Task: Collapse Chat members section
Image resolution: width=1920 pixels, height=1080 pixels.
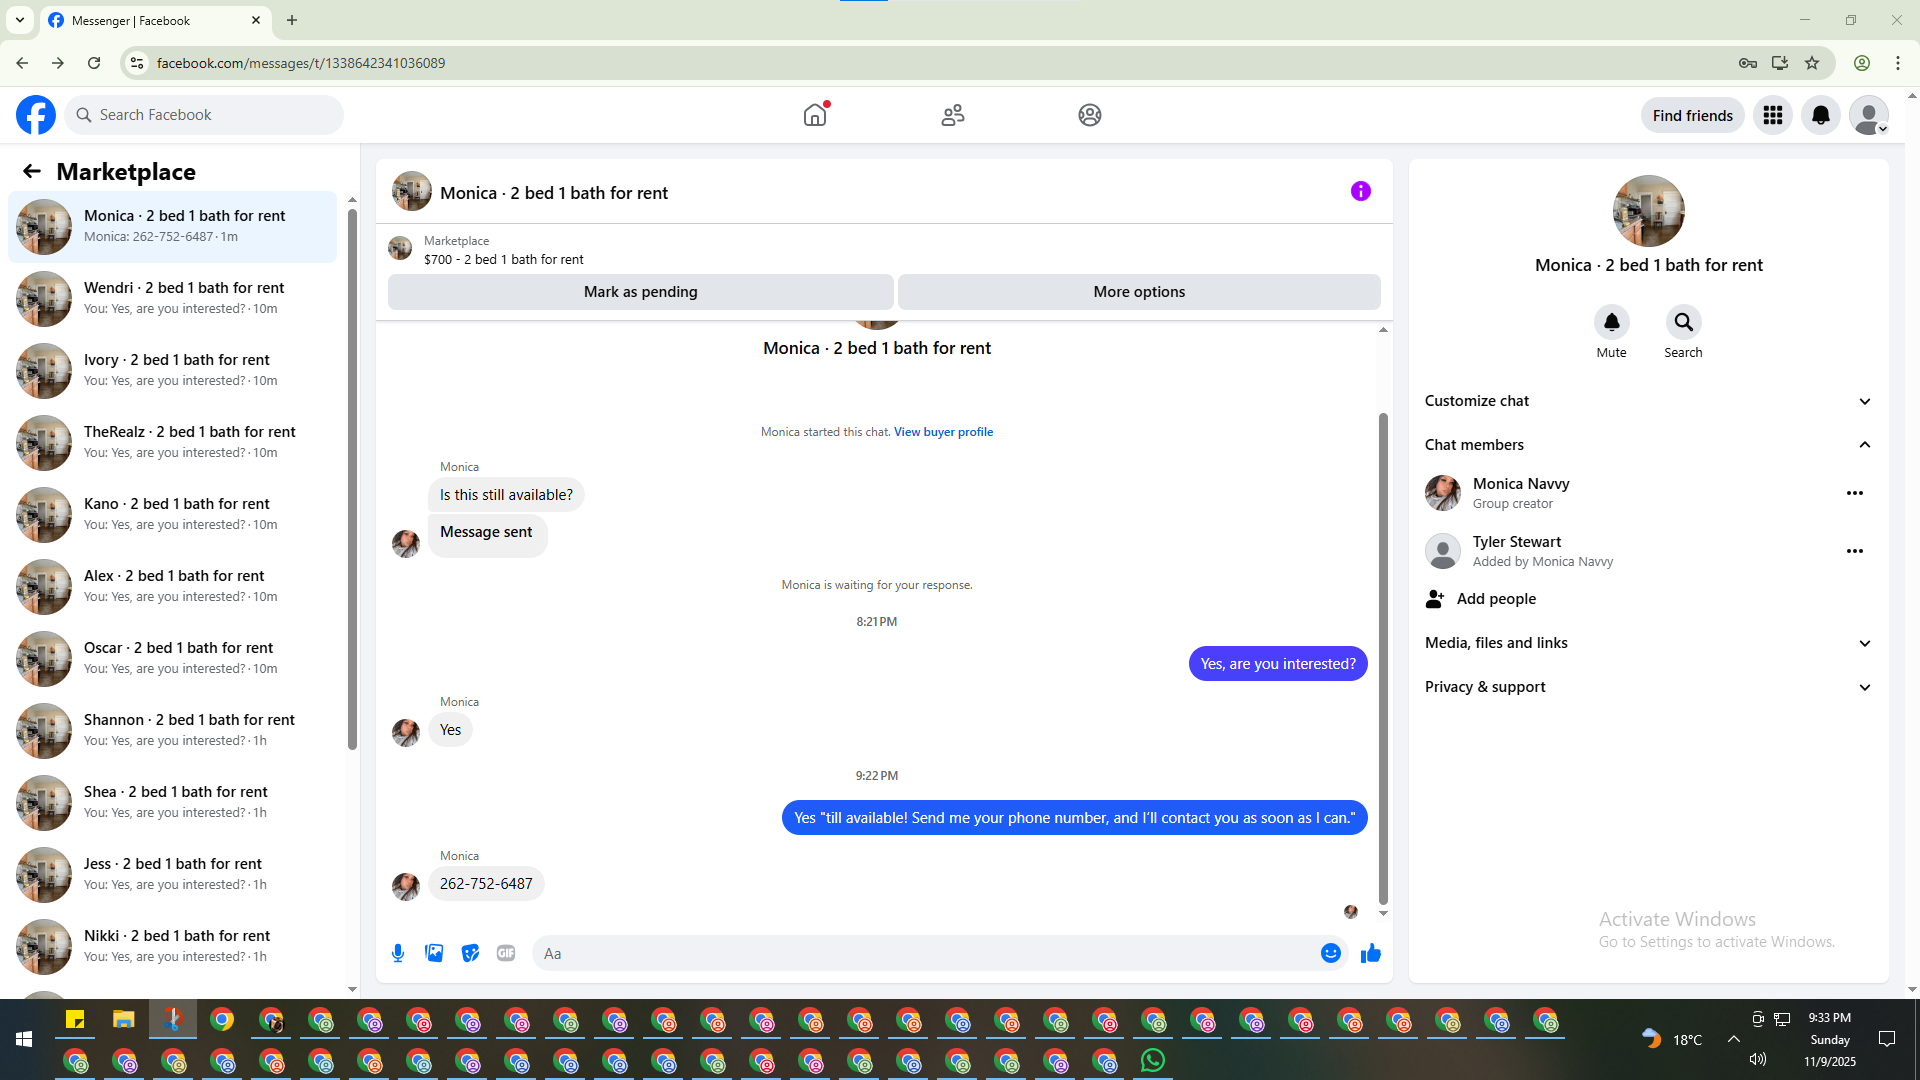Action: 1648,445
